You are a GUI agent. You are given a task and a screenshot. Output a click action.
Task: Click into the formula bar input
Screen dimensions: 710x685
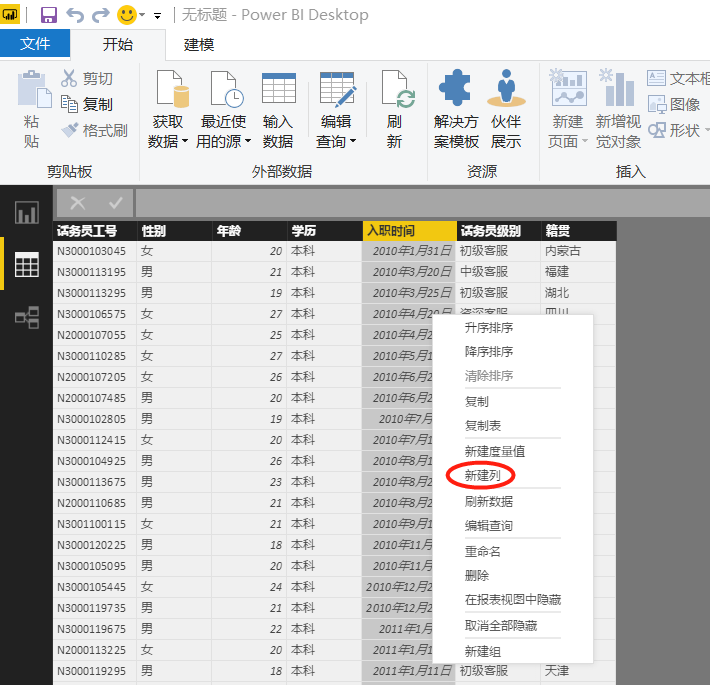(x=422, y=203)
